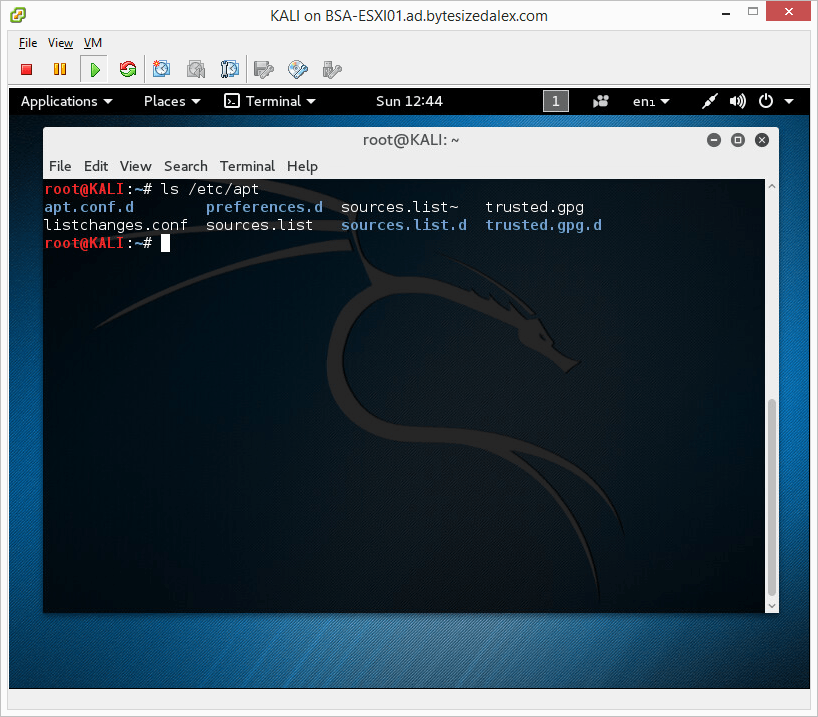
Task: Click the USB device toolbar icon
Action: [330, 69]
